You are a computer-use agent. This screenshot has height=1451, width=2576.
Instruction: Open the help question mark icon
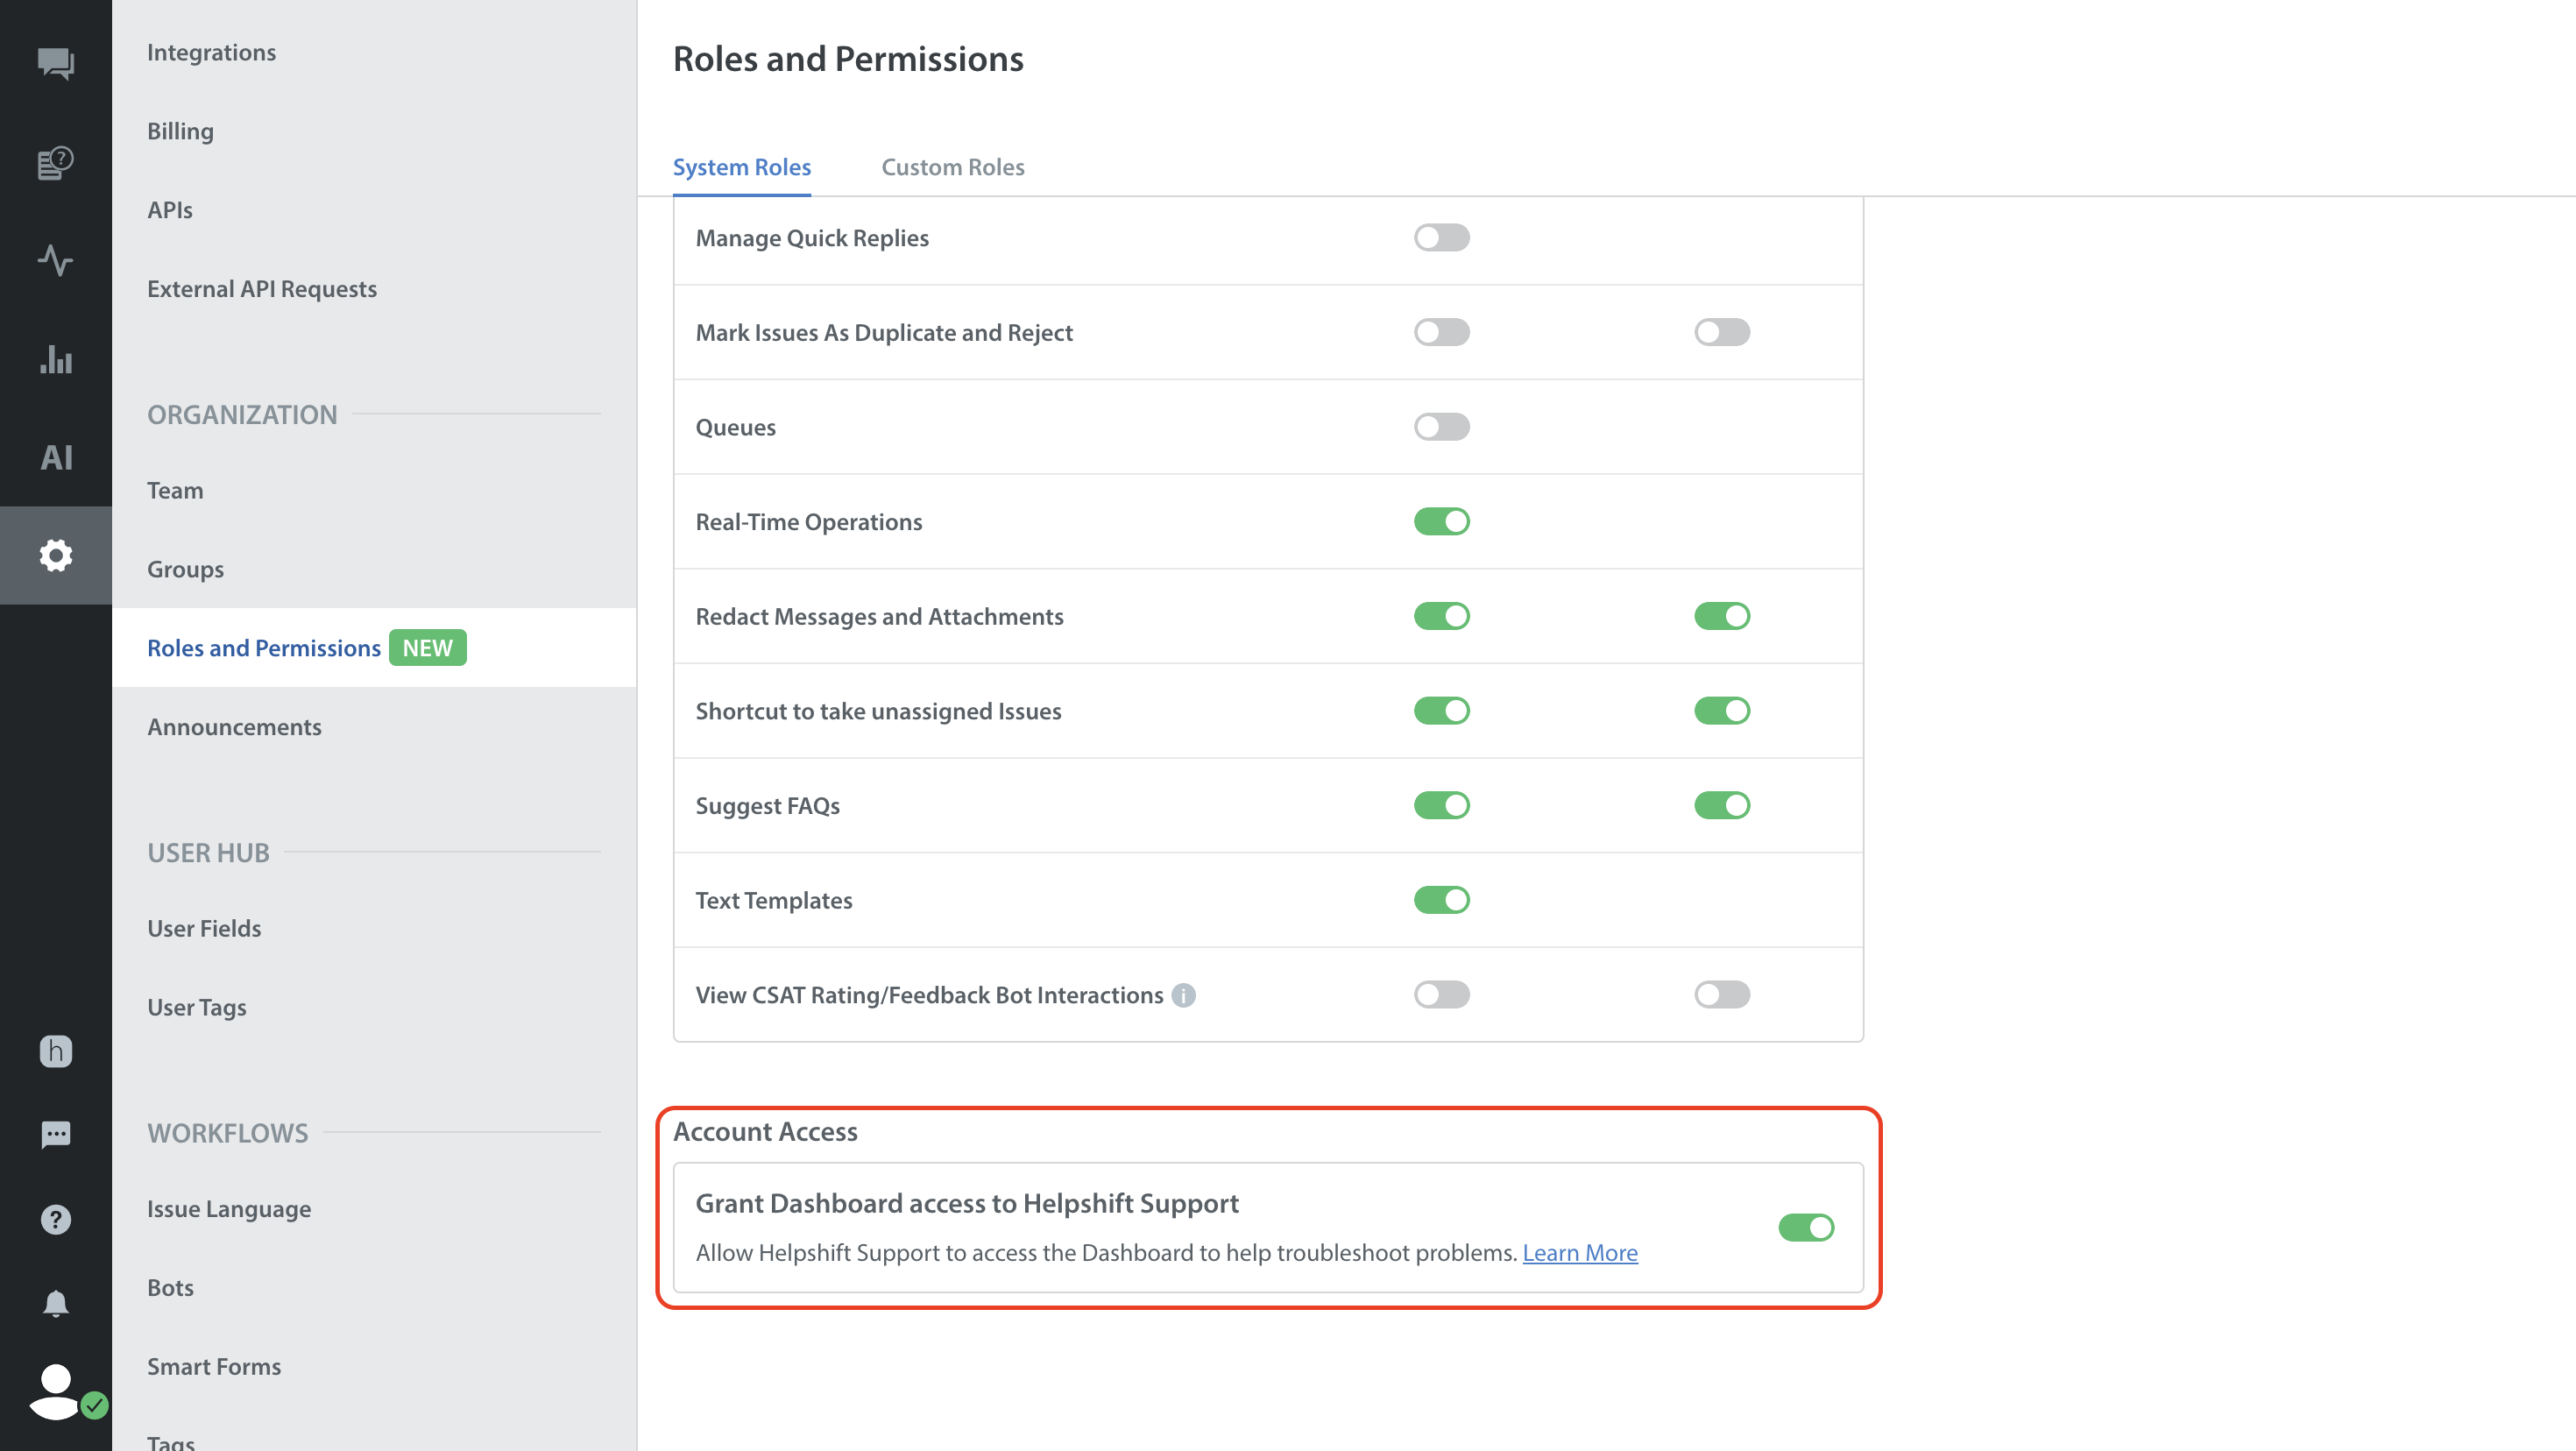pyautogui.click(x=56, y=1219)
